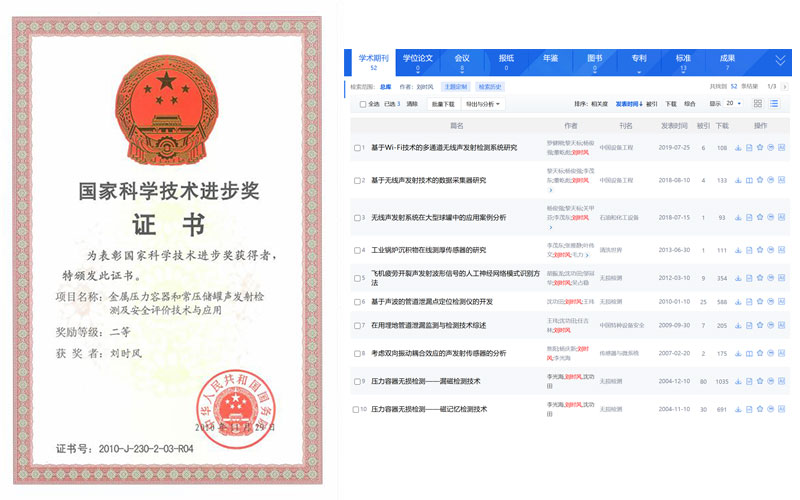This screenshot has height=500, width=800.
Task: Download row 7 paper 在用埋地管道泄漏监测
Action: [x=738, y=326]
